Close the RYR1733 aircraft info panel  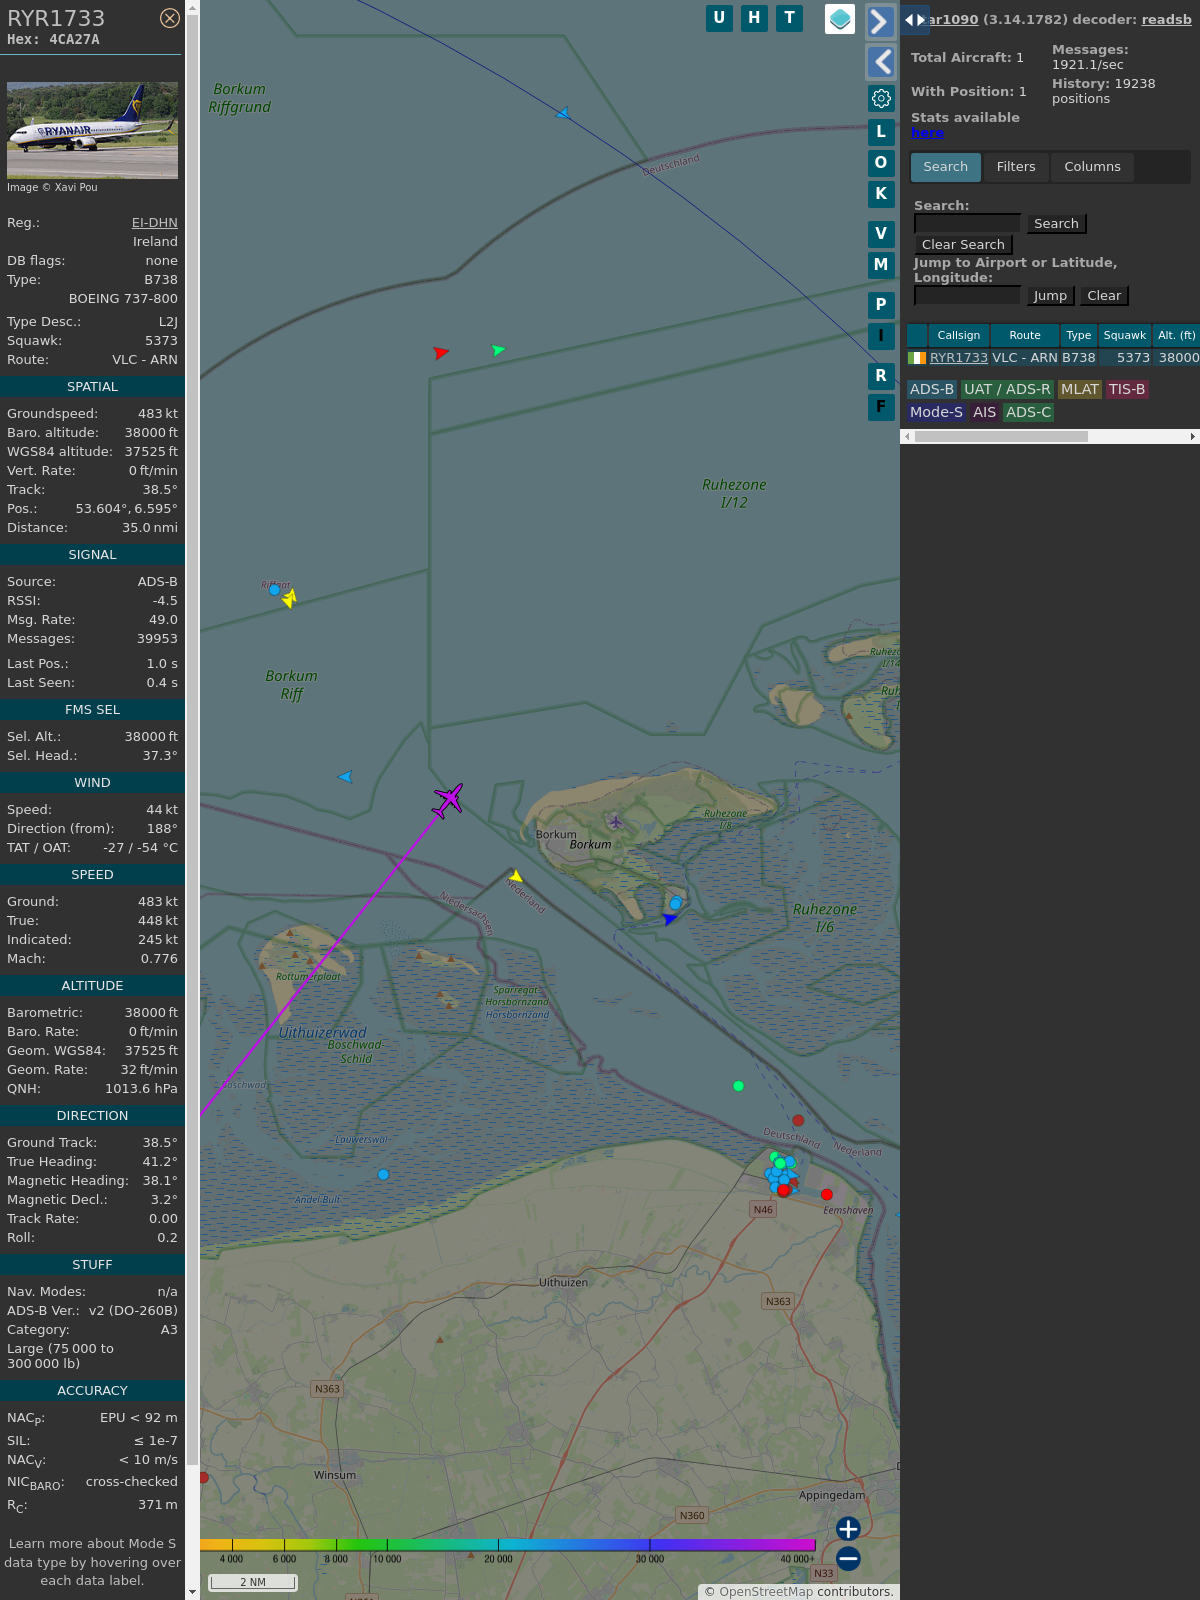point(170,18)
